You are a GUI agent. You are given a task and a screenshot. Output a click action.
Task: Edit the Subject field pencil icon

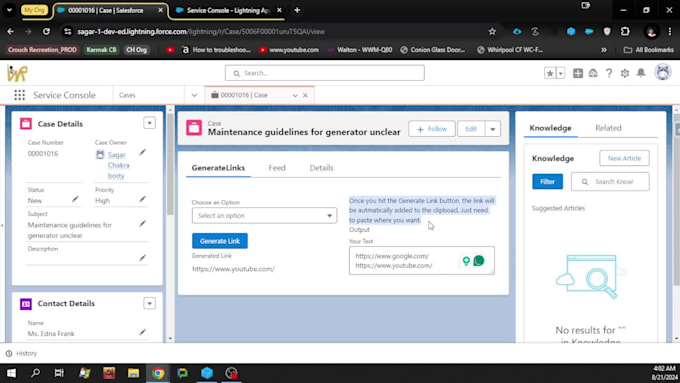coord(142,223)
